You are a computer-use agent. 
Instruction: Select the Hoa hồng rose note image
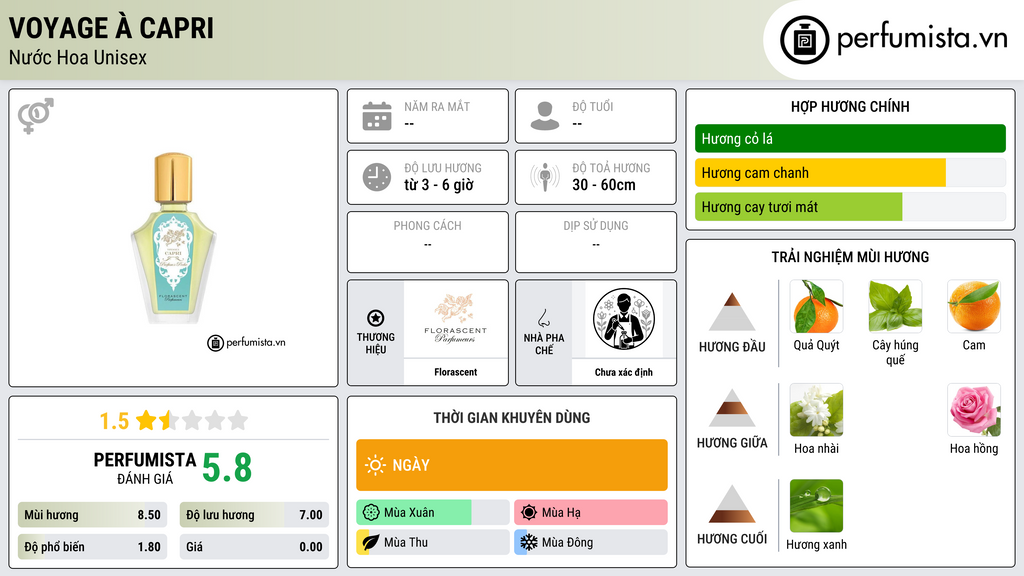coord(974,410)
